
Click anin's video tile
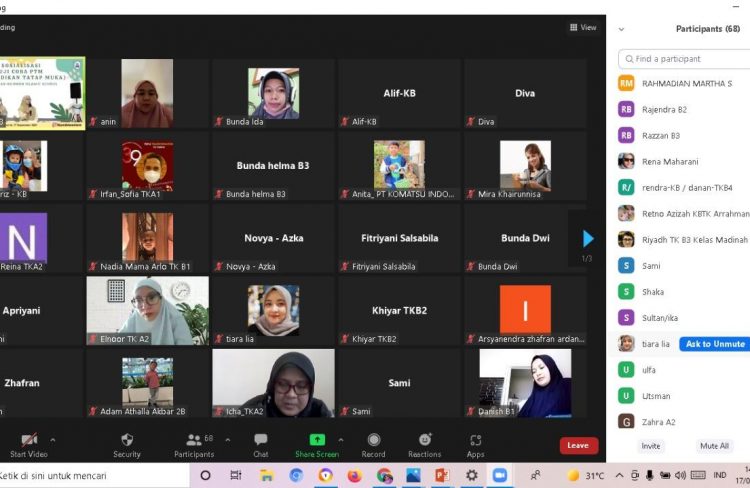(x=147, y=93)
